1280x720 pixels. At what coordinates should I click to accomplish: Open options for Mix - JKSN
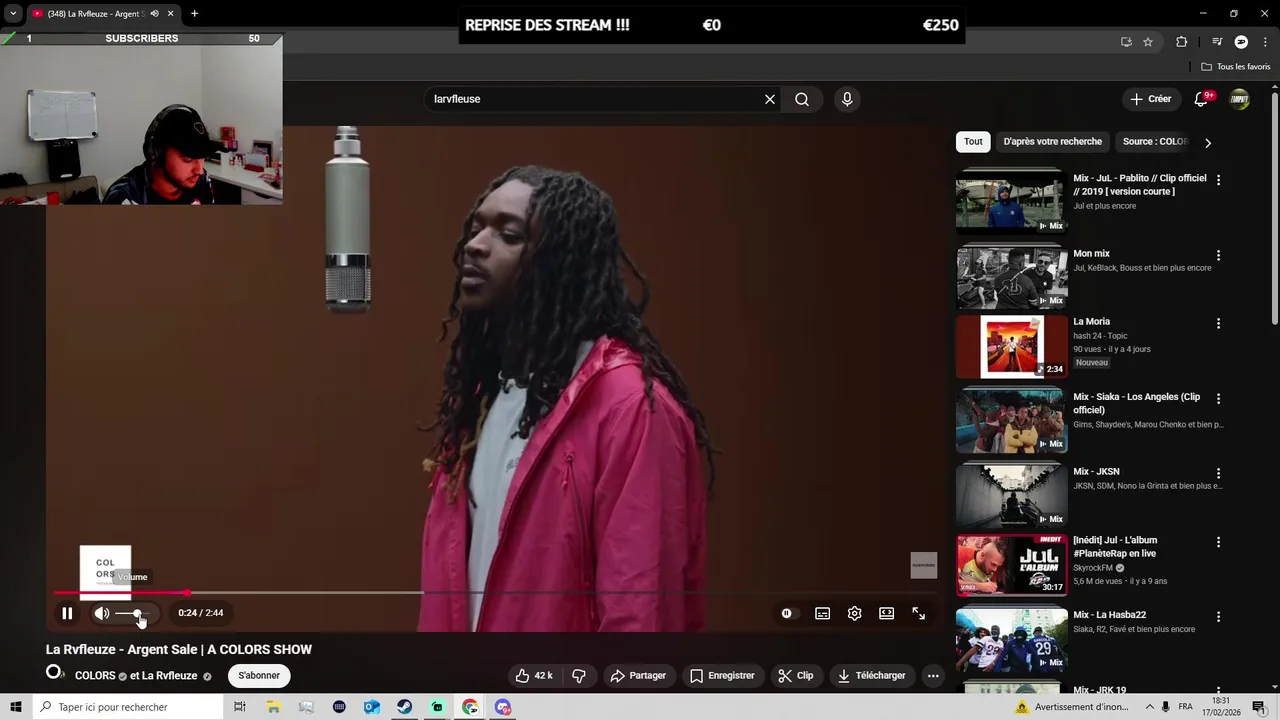(x=1218, y=473)
